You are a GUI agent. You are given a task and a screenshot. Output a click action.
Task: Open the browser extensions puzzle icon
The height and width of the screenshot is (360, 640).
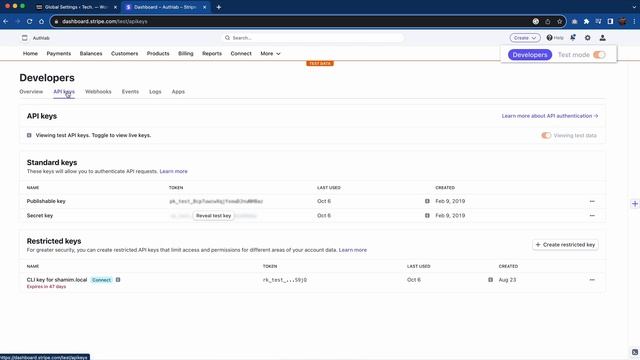point(586,21)
